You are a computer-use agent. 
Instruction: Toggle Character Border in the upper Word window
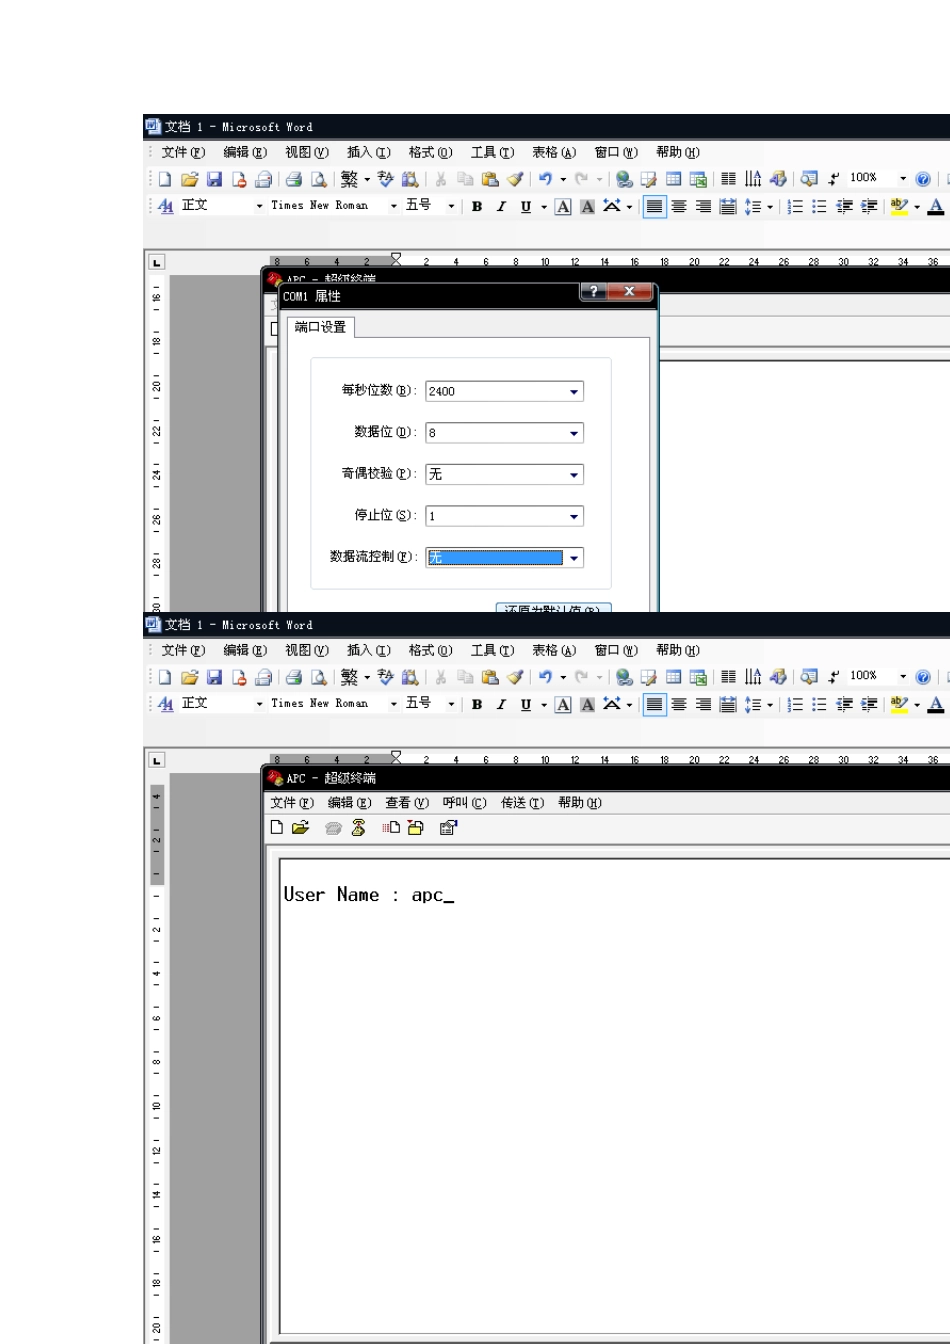[x=563, y=207]
